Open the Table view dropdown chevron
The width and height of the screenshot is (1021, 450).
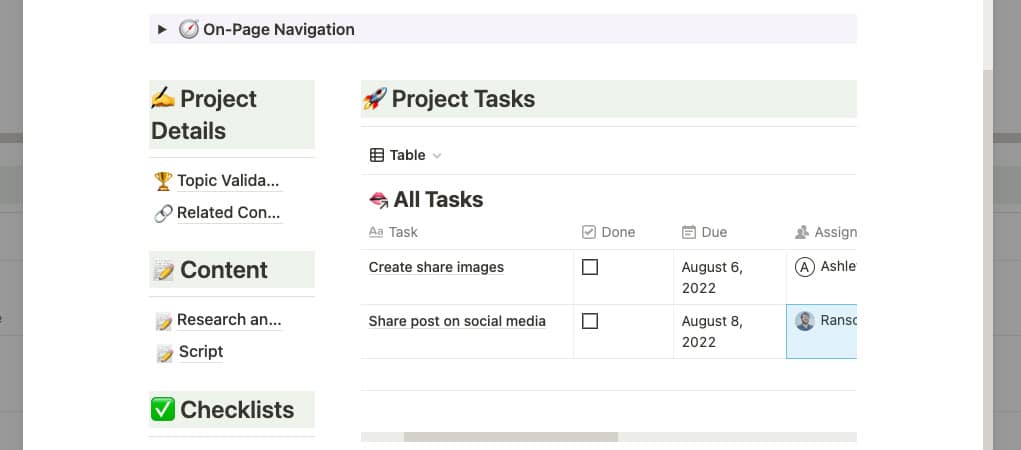pyautogui.click(x=437, y=156)
